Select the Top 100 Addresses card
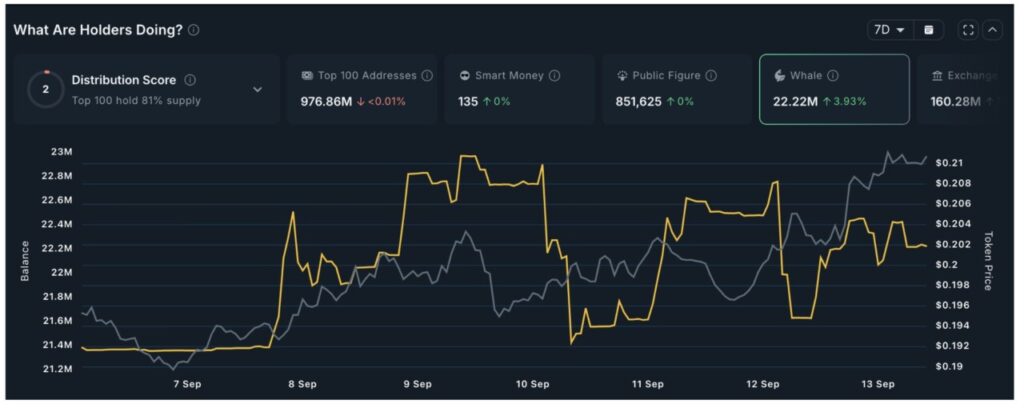Screen dimensions: 1024x408 pos(362,89)
